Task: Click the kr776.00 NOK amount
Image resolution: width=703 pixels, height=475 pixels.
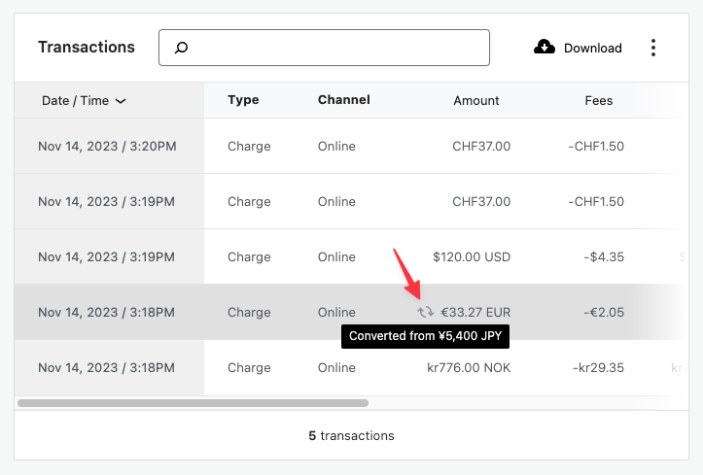Action: click(469, 368)
